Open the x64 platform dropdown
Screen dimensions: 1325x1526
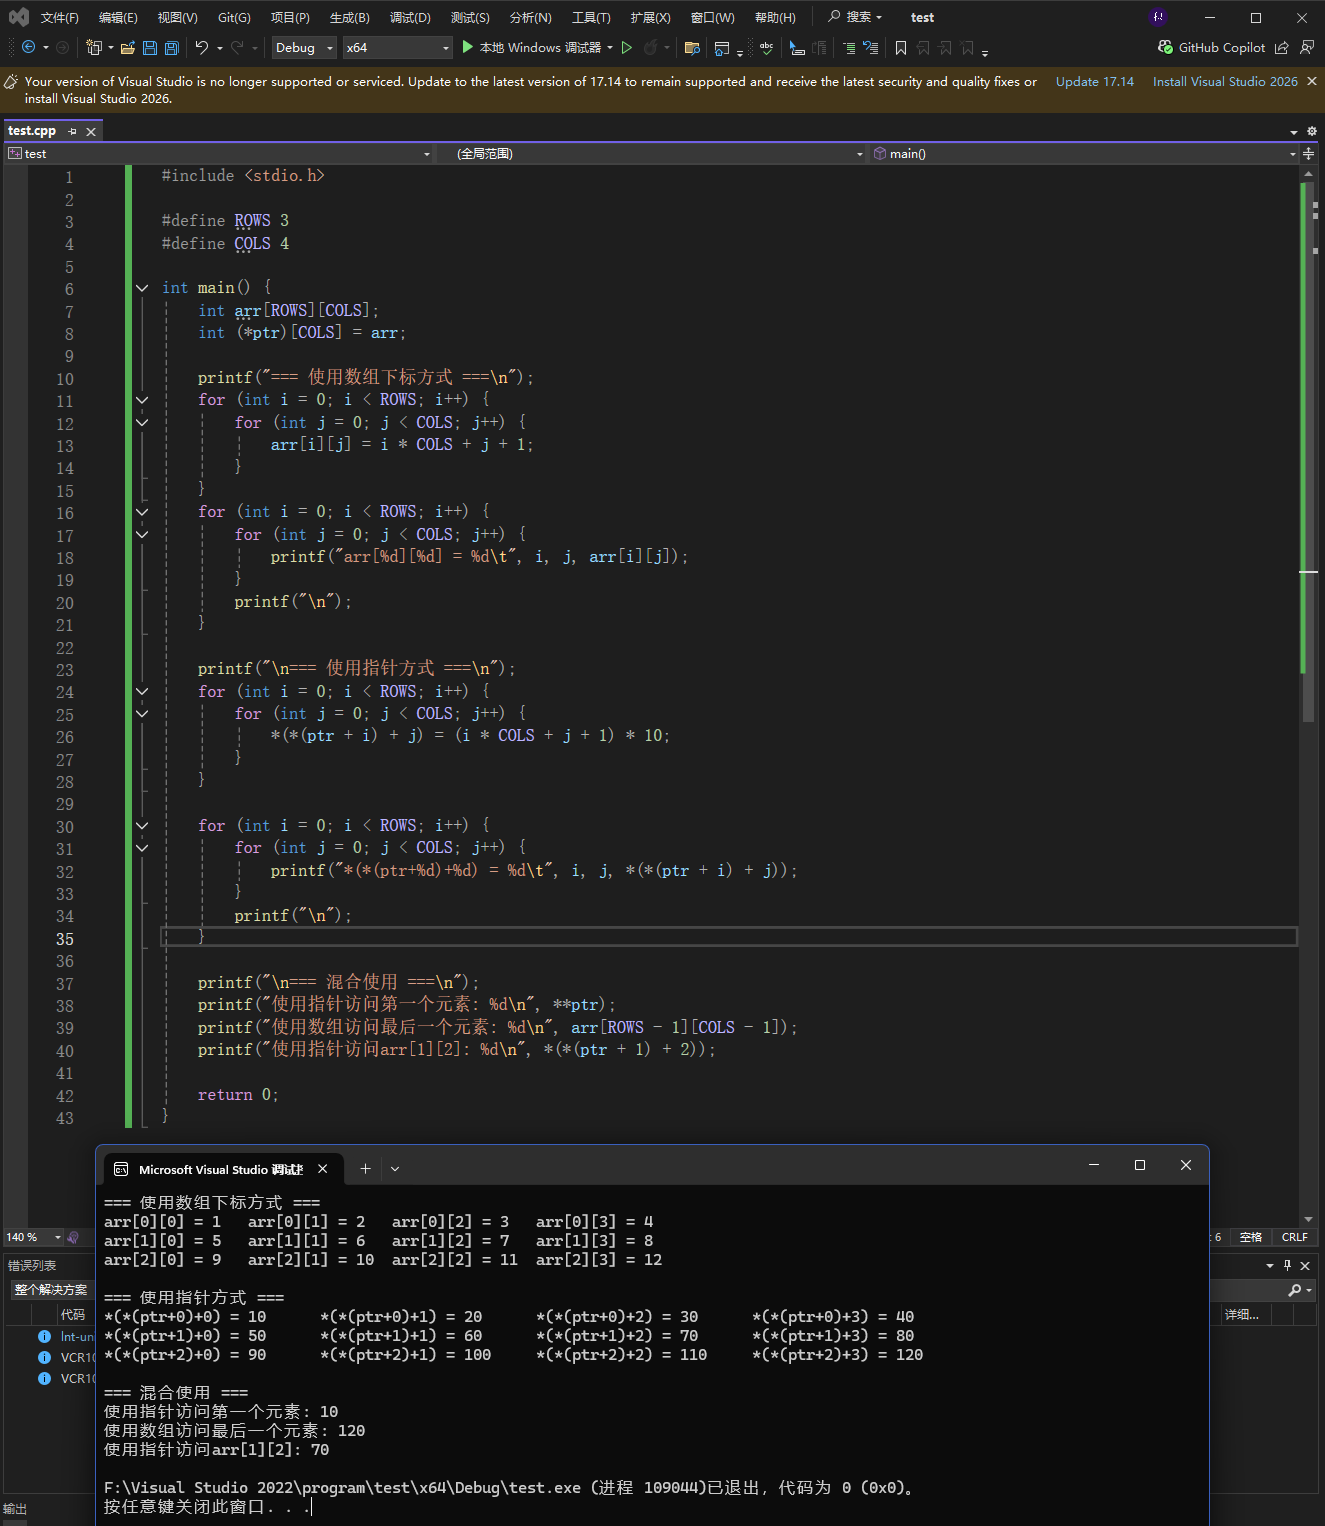pyautogui.click(x=398, y=47)
